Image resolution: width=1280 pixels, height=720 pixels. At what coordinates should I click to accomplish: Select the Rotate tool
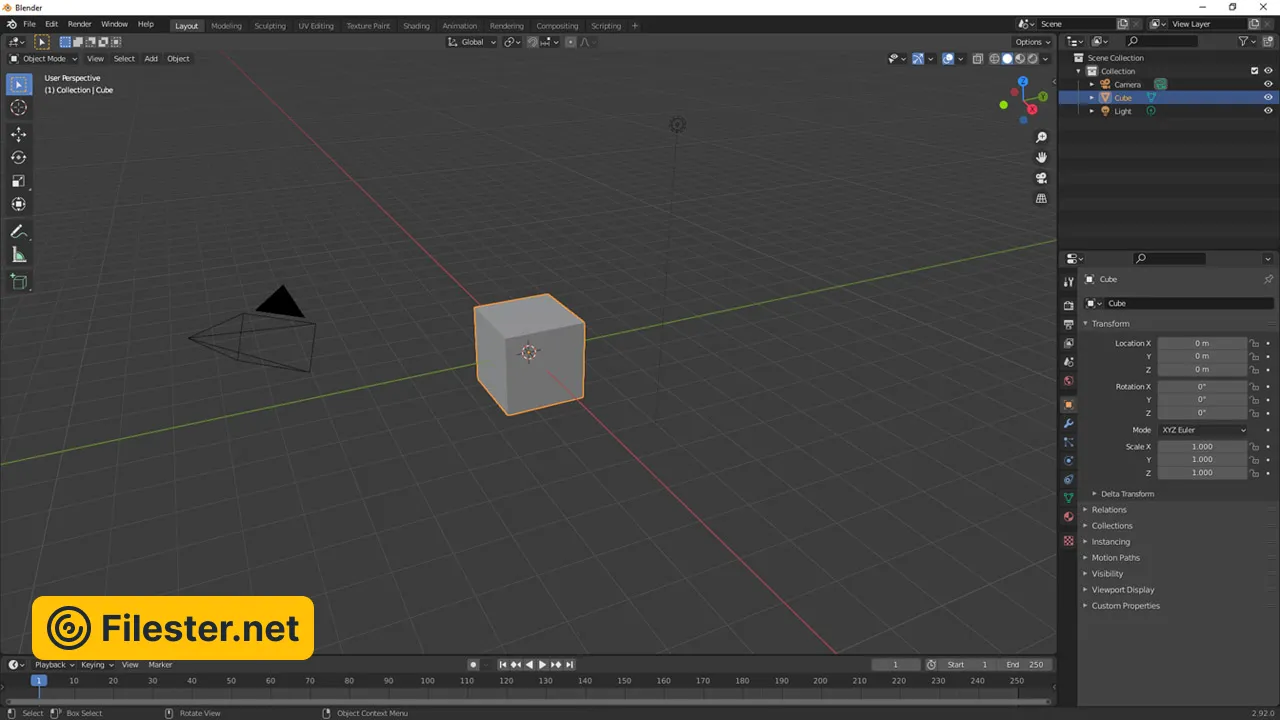coord(18,157)
